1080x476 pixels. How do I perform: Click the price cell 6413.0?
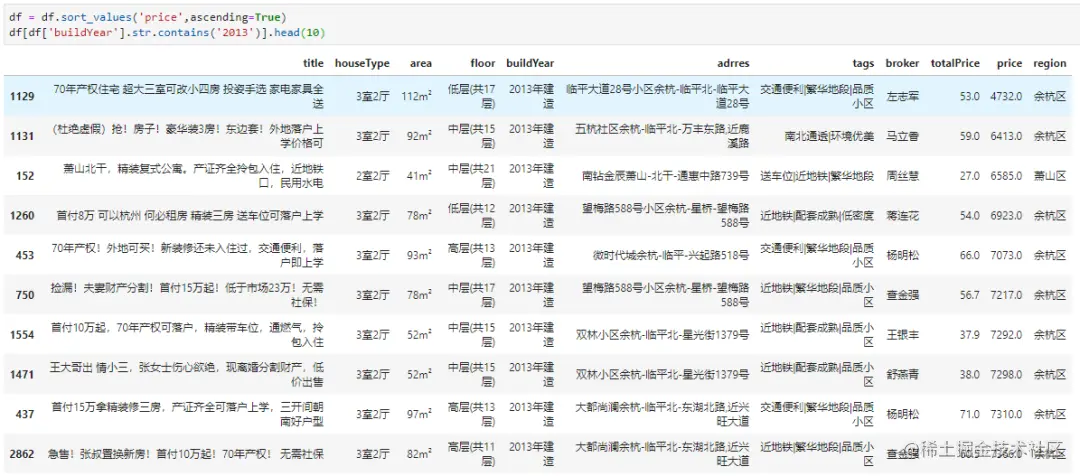pyautogui.click(x=1006, y=136)
